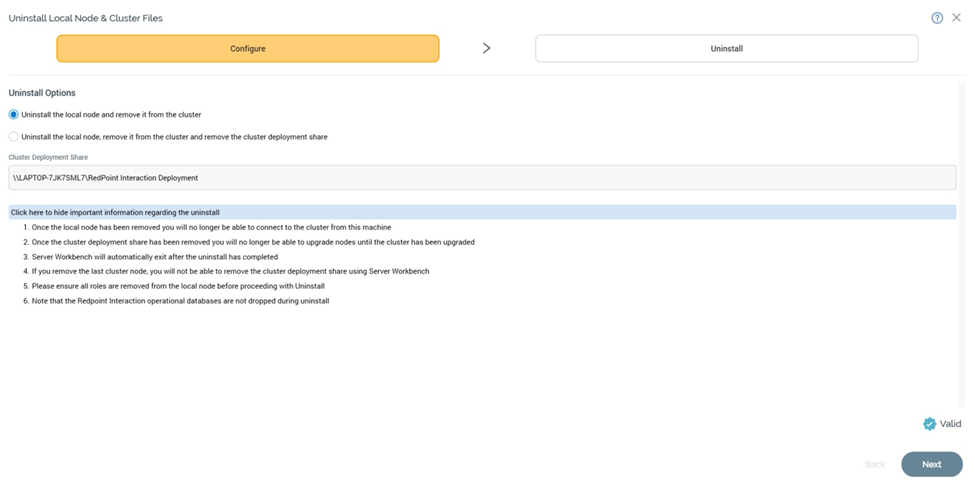Close the uninstall dialog with X

[x=956, y=18]
